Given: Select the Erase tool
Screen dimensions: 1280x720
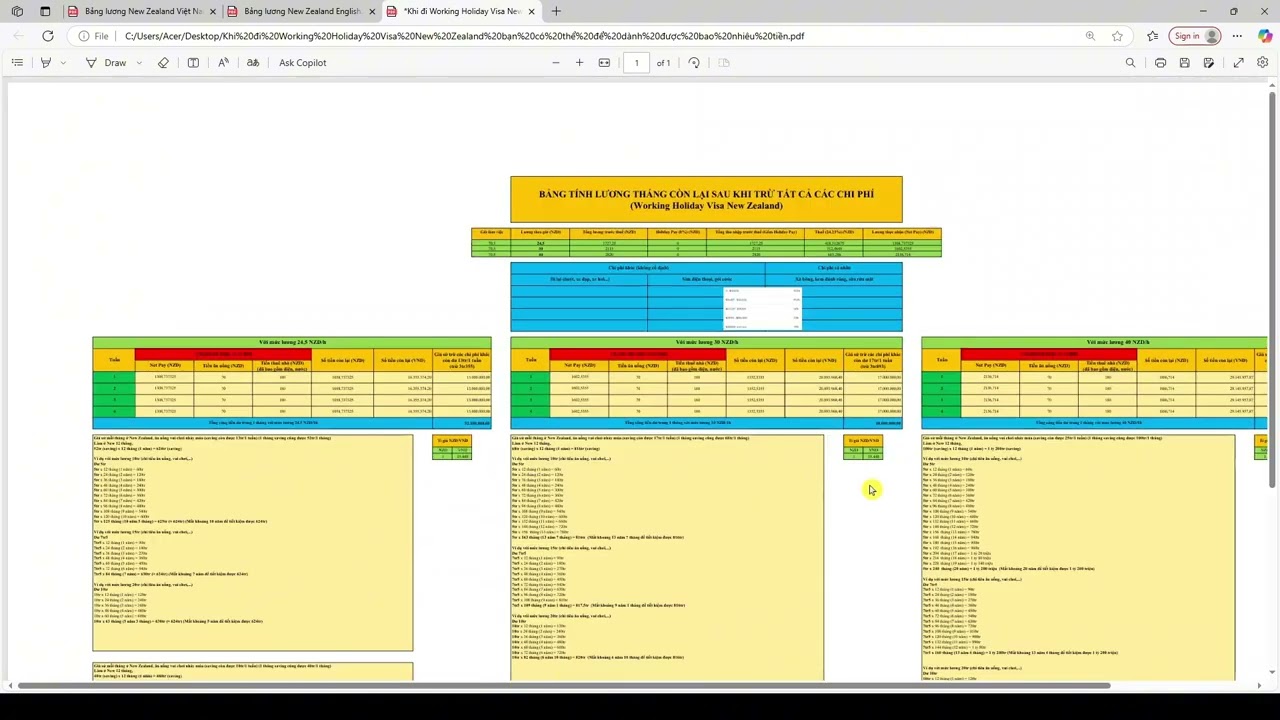Looking at the screenshot, I should point(164,62).
